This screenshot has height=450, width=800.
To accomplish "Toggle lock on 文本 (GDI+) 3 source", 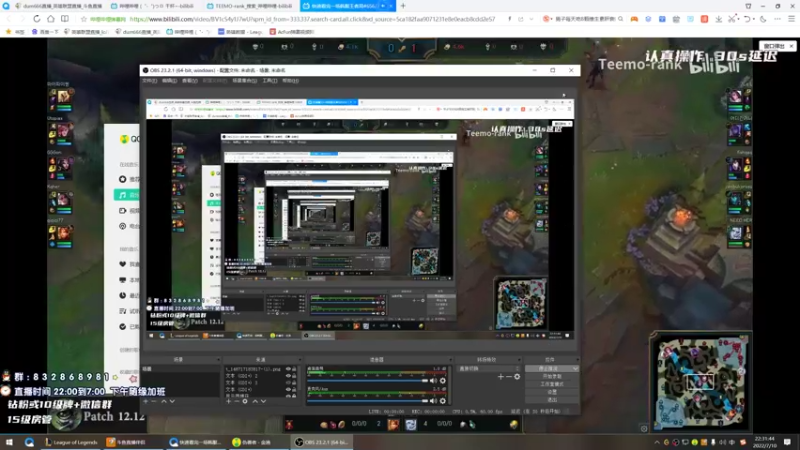I will (294, 383).
